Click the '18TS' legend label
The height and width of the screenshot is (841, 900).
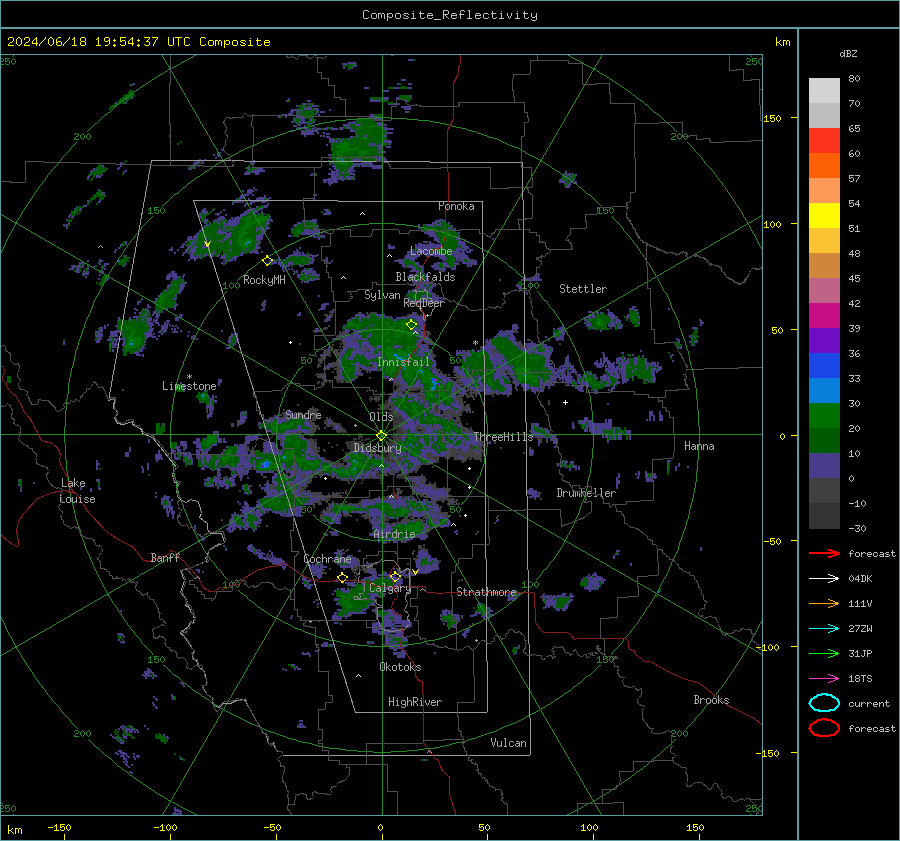[x=860, y=679]
